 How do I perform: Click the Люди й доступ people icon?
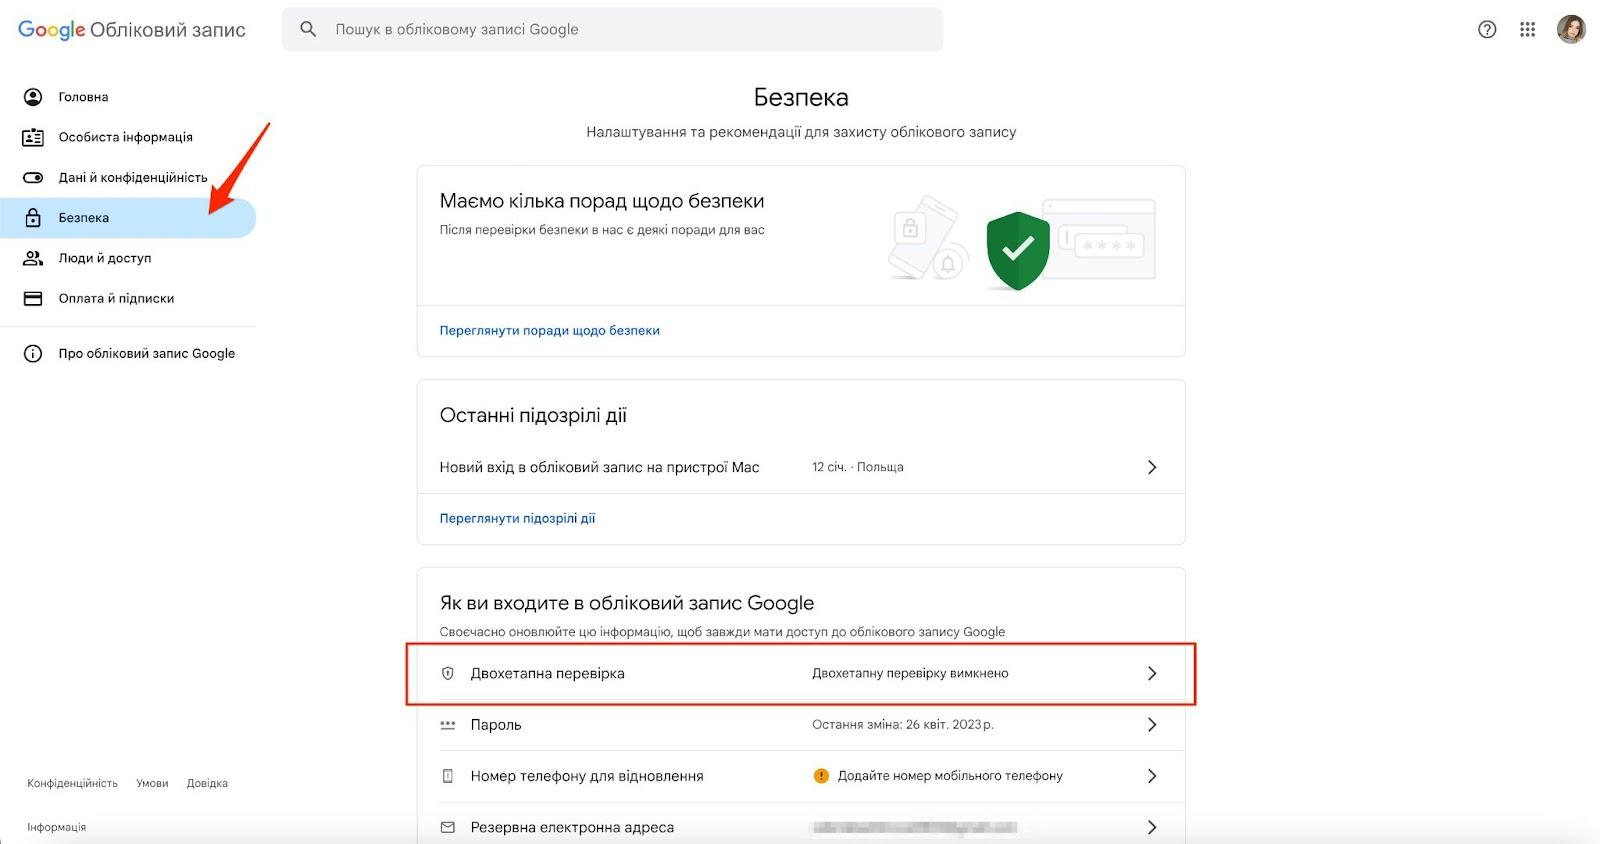(33, 258)
